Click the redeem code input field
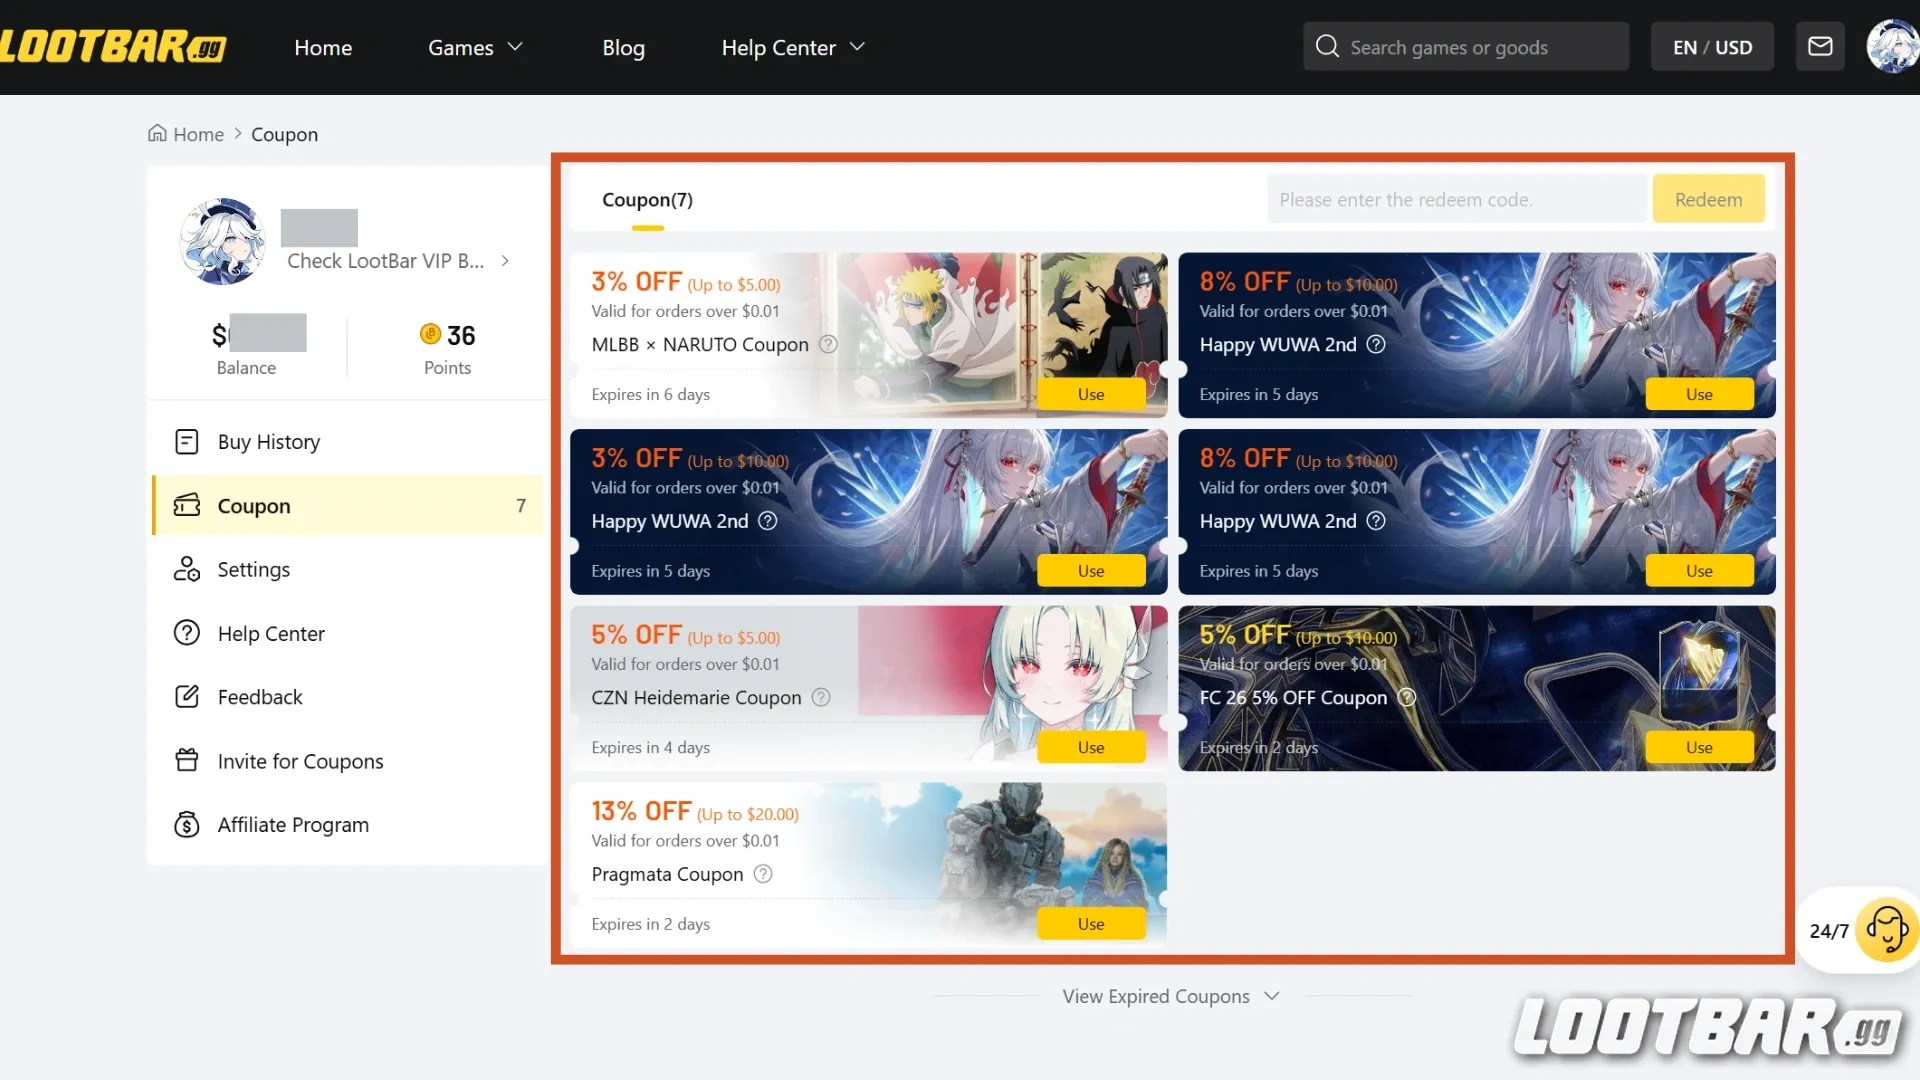Viewport: 1920px width, 1080px height. 1457,199
